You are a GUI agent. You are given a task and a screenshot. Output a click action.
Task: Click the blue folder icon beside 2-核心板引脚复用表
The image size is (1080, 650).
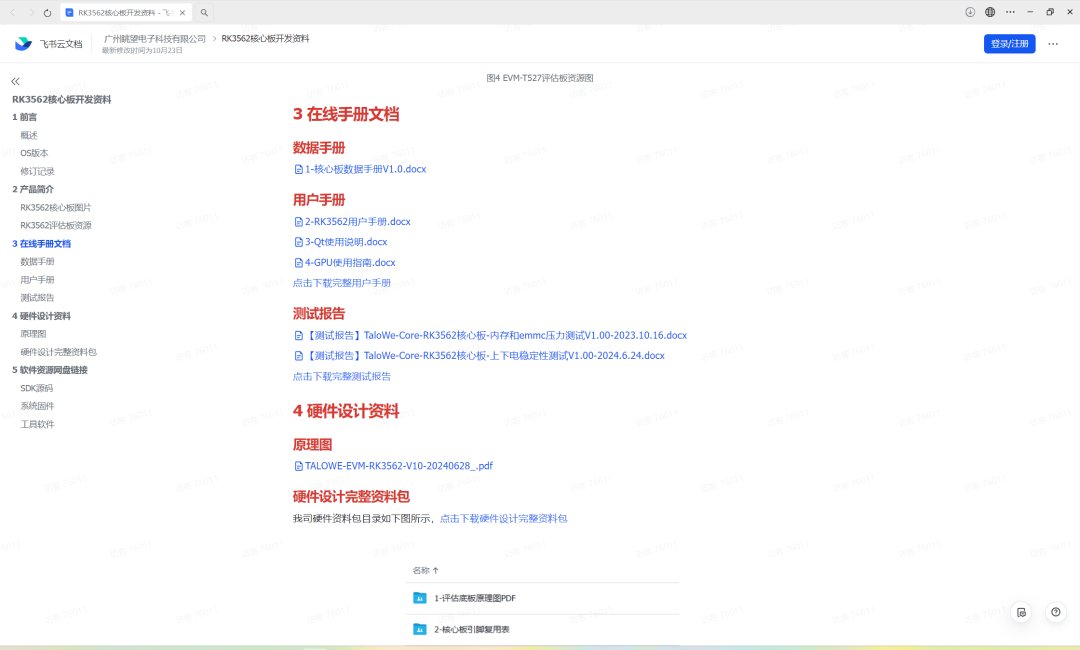coord(418,629)
